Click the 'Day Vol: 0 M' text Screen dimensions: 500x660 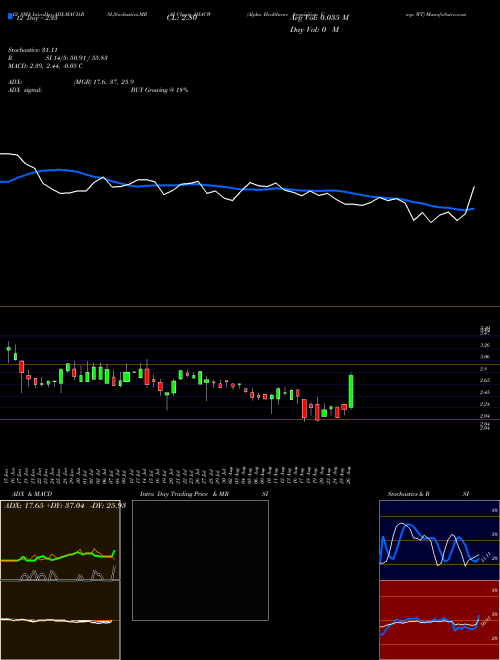(x=314, y=30)
